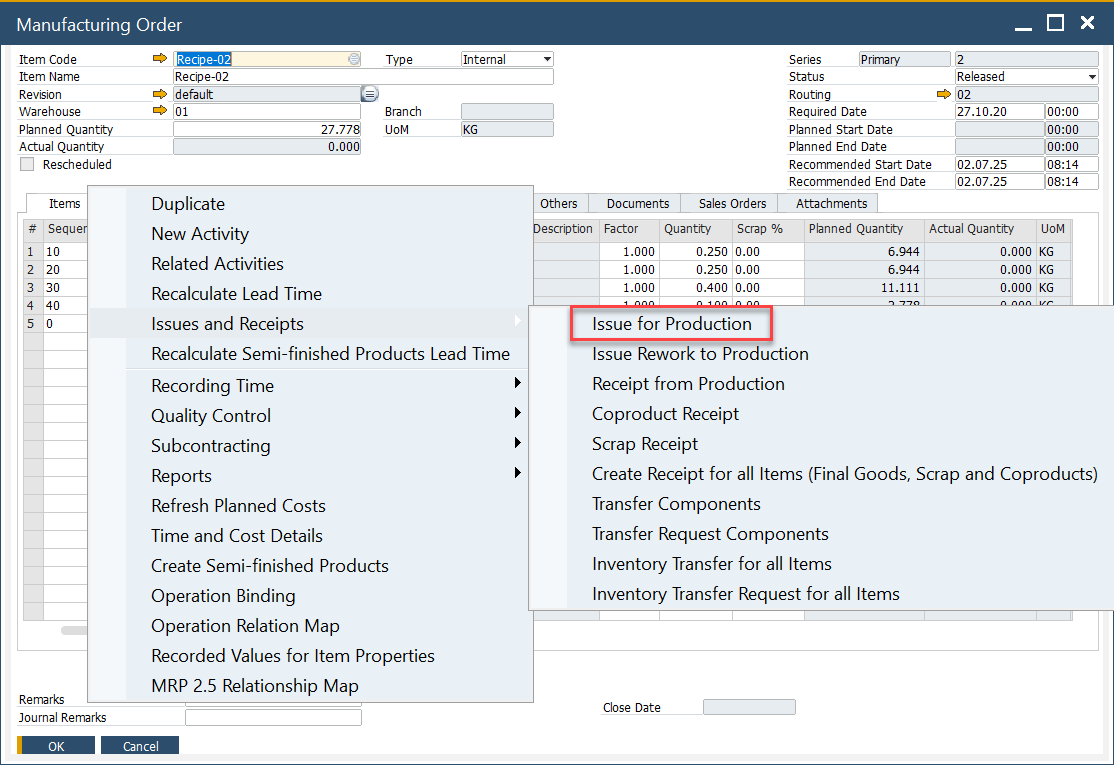Click the Journal Remarks input field

[x=273, y=717]
